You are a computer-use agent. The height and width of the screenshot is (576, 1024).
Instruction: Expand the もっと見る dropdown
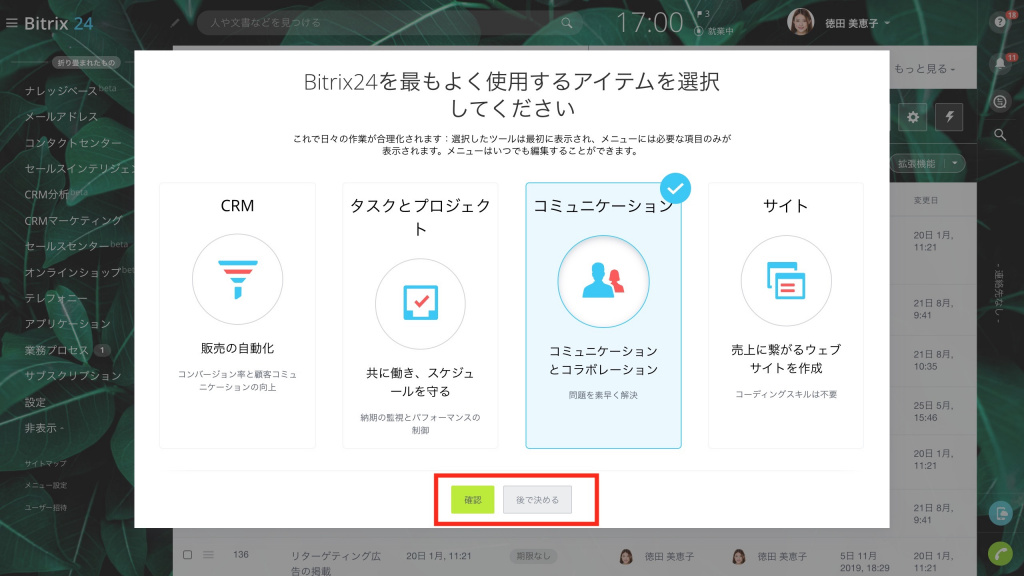coord(924,69)
